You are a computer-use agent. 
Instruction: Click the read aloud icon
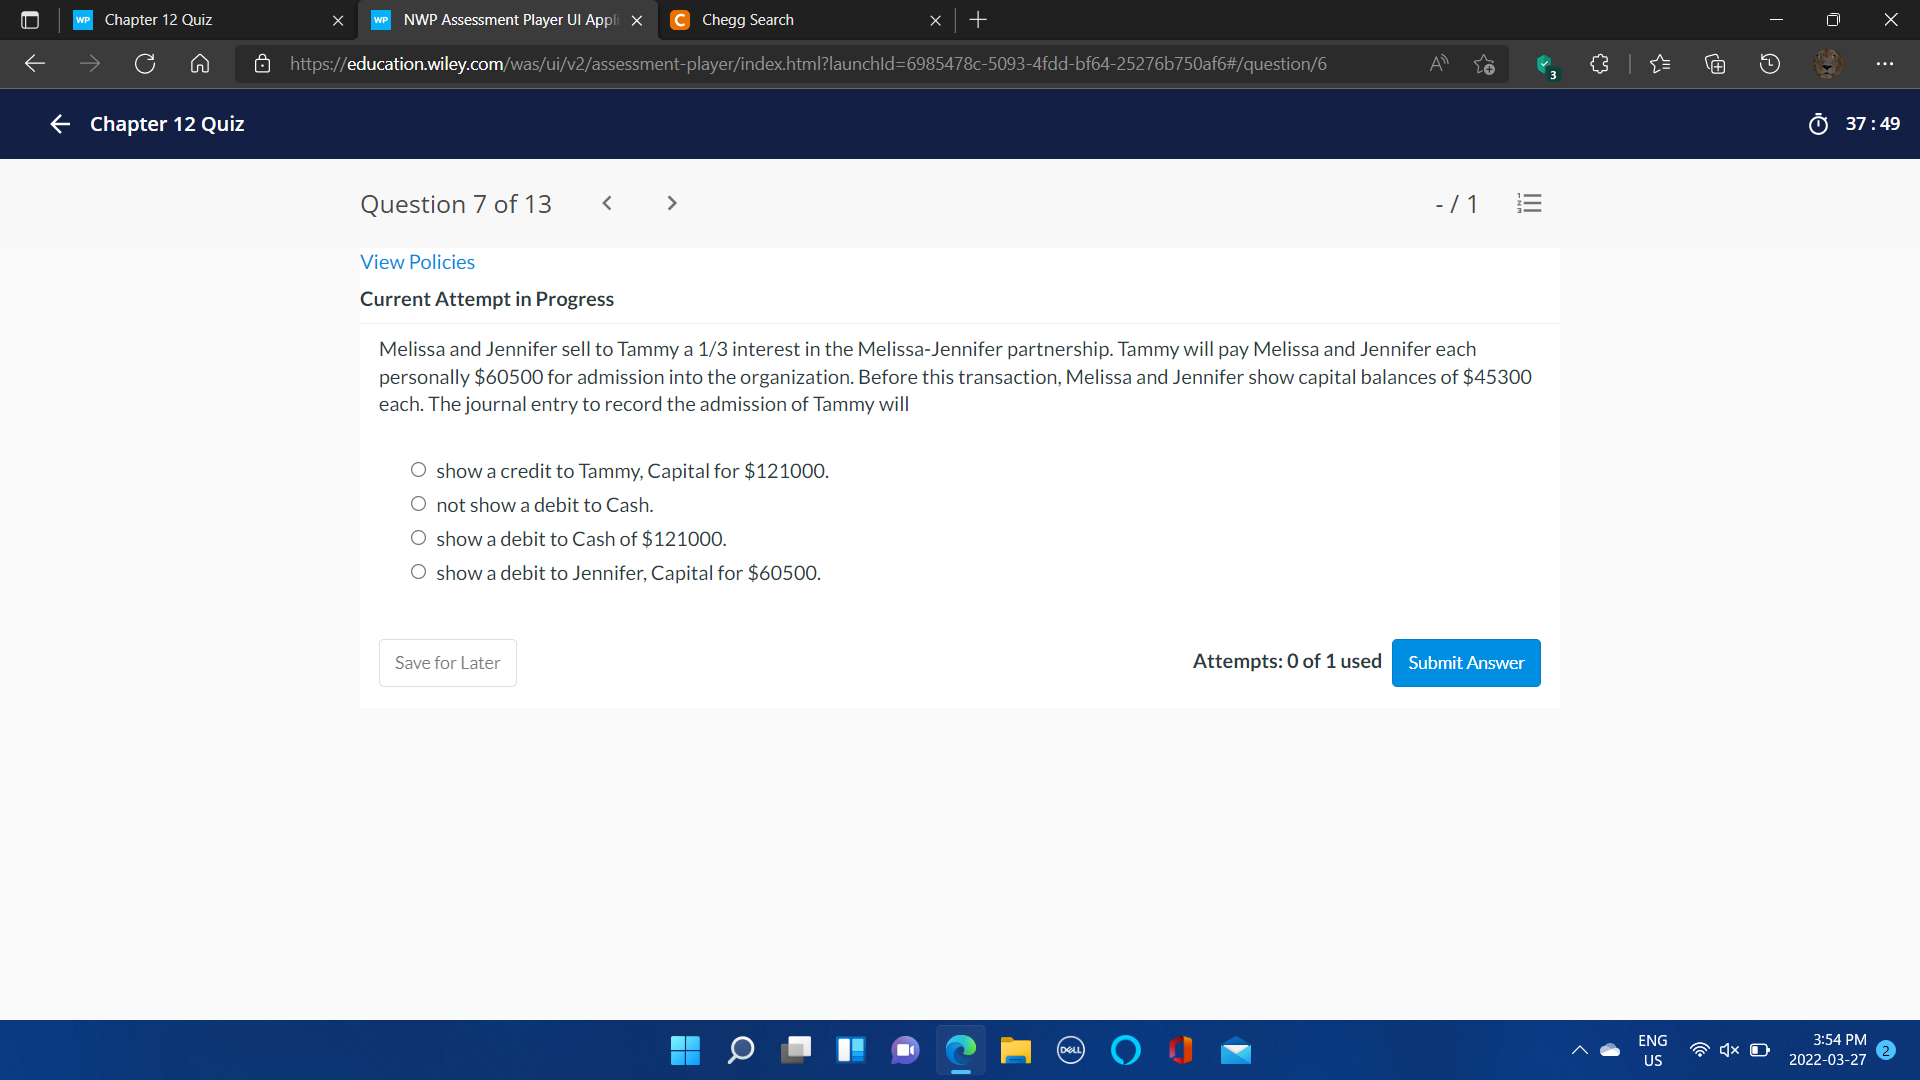[x=1438, y=64]
